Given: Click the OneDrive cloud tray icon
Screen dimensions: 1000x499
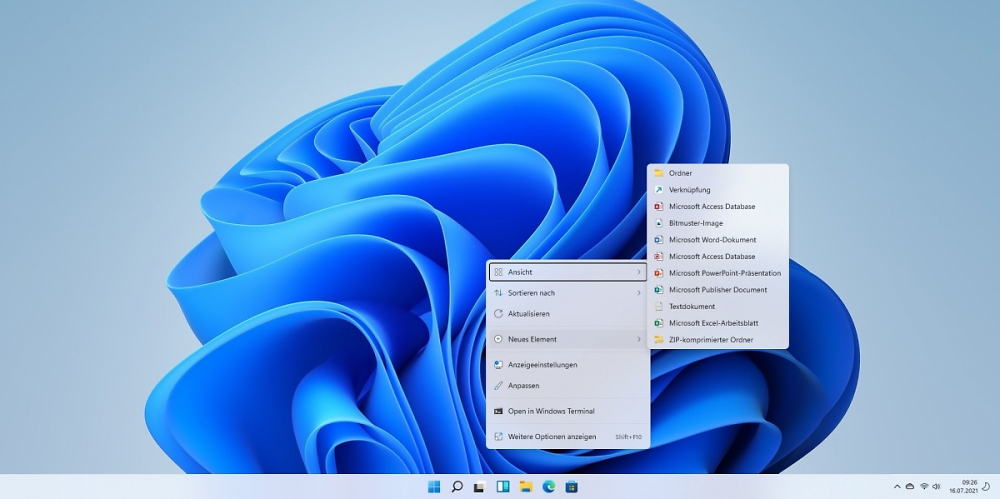Looking at the screenshot, I should click(x=910, y=487).
